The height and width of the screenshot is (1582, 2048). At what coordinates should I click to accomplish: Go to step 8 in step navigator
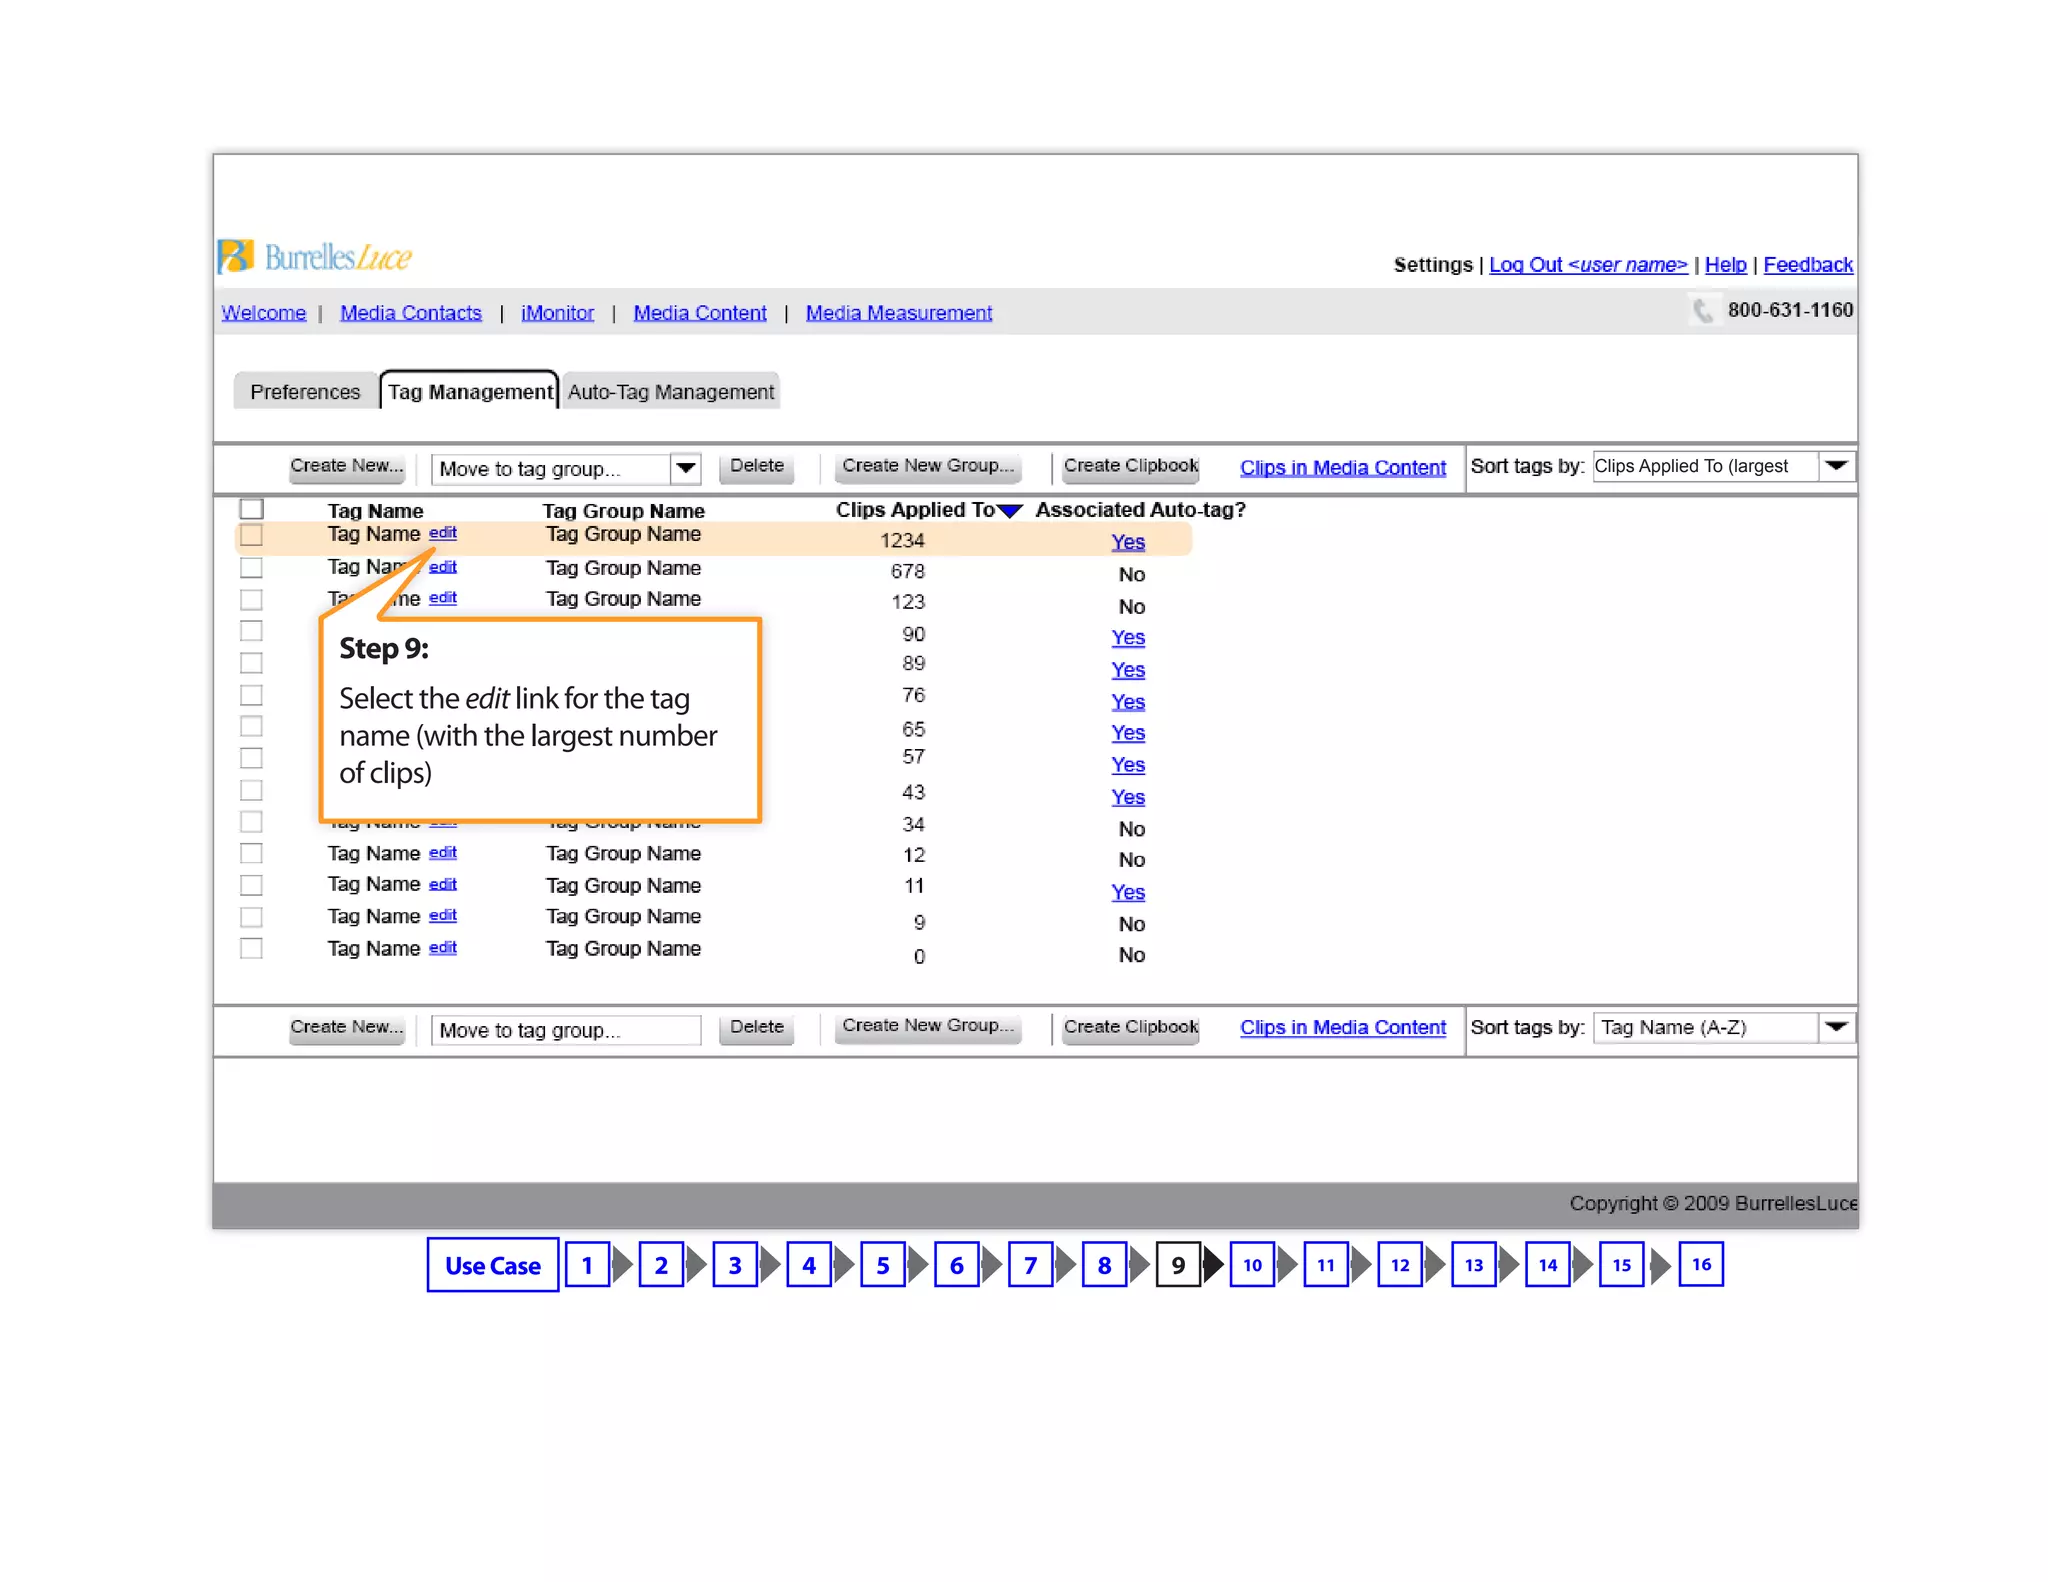(1104, 1265)
